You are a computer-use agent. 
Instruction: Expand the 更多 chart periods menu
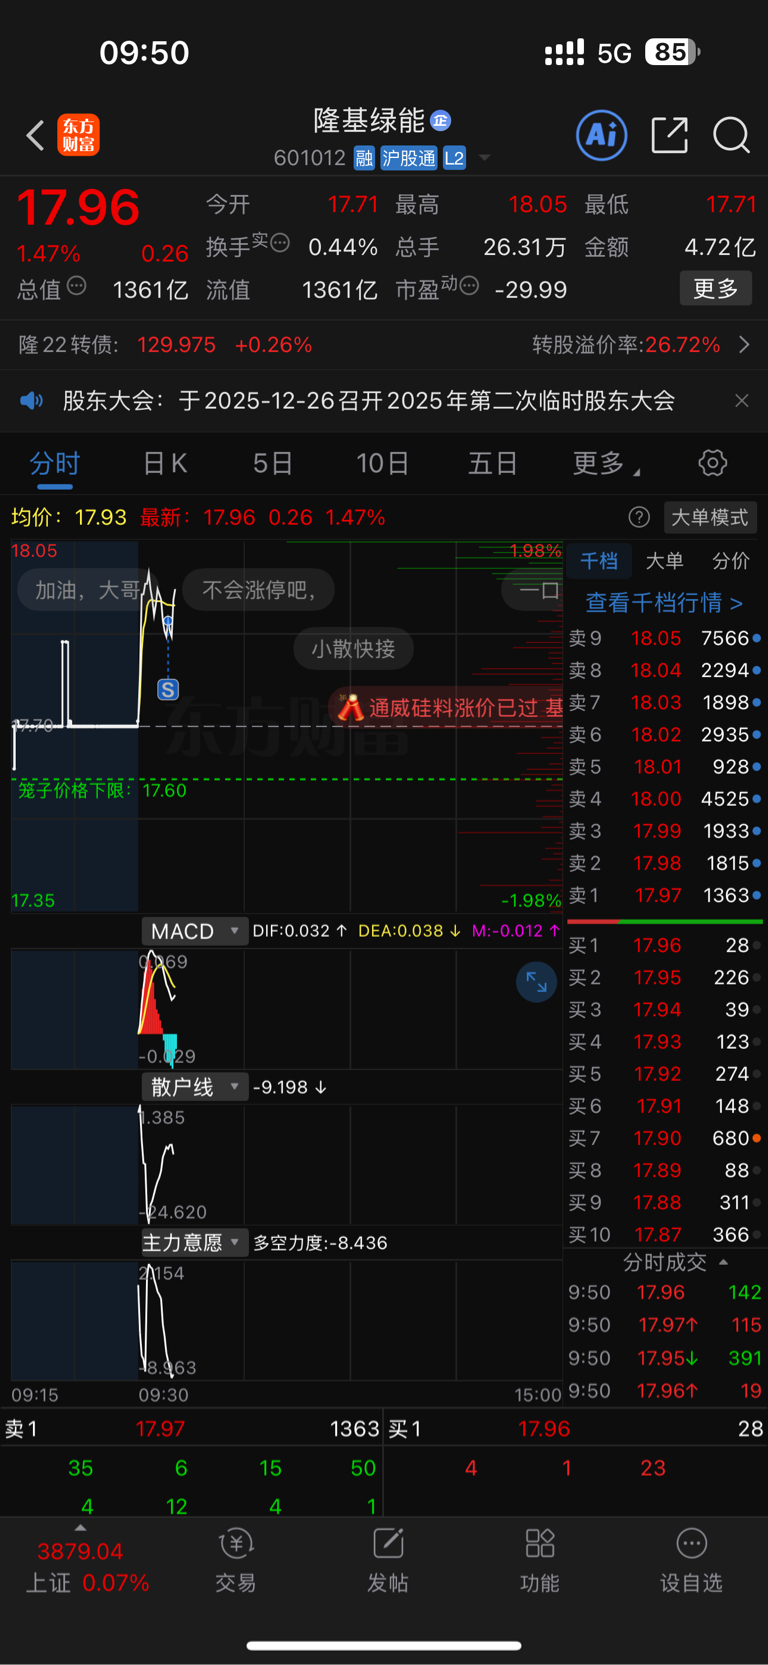pyautogui.click(x=606, y=463)
